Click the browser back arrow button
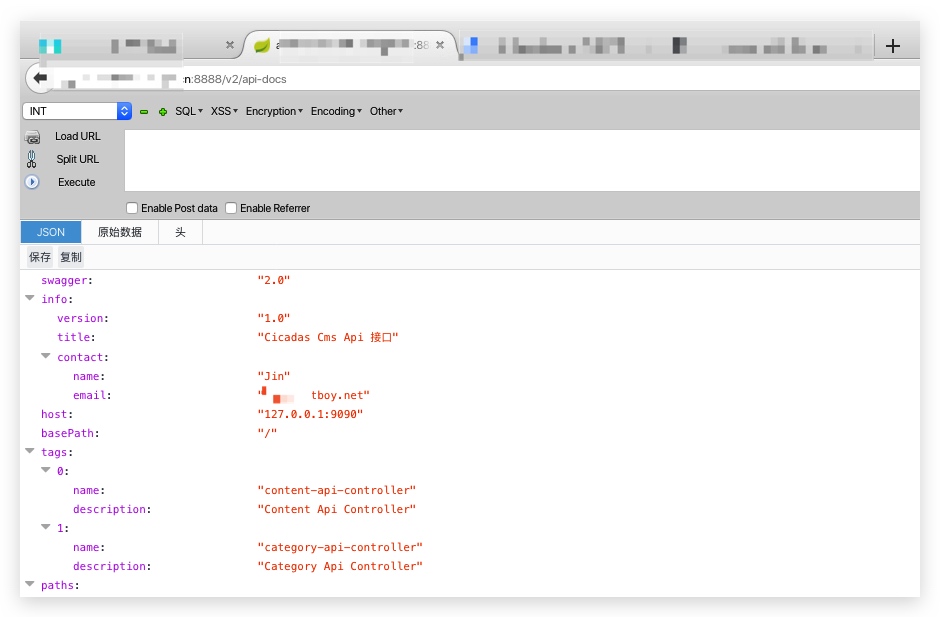This screenshot has width=940, height=617. click(40, 78)
